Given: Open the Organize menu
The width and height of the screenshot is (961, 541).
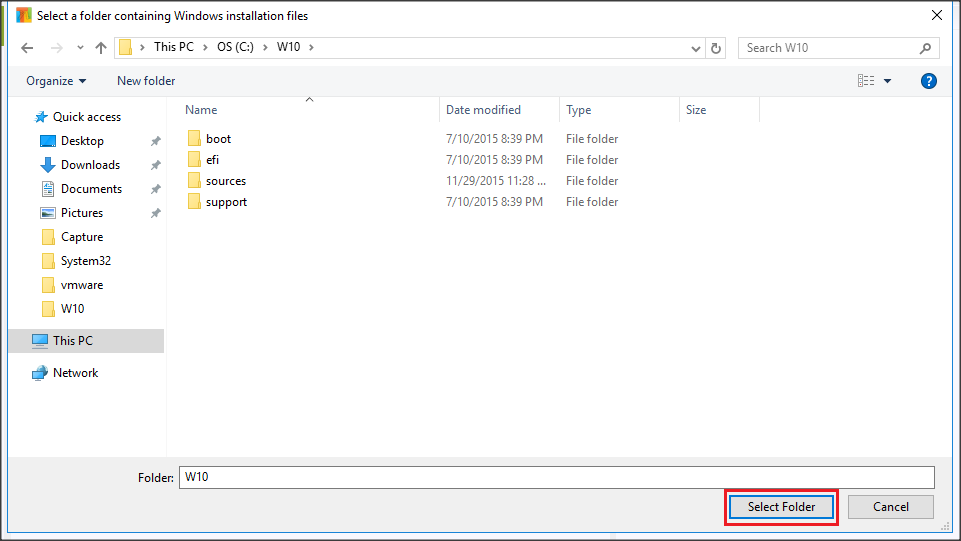Looking at the screenshot, I should [56, 81].
